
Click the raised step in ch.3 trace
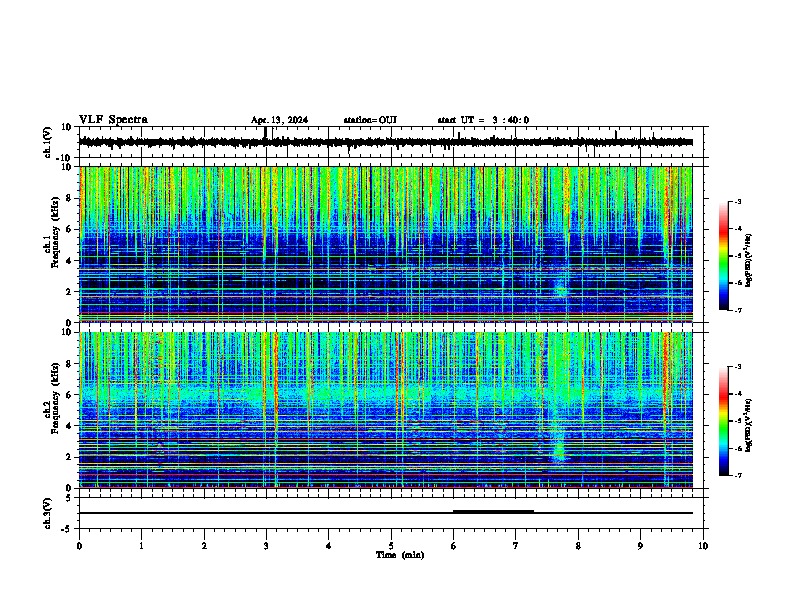(x=493, y=512)
